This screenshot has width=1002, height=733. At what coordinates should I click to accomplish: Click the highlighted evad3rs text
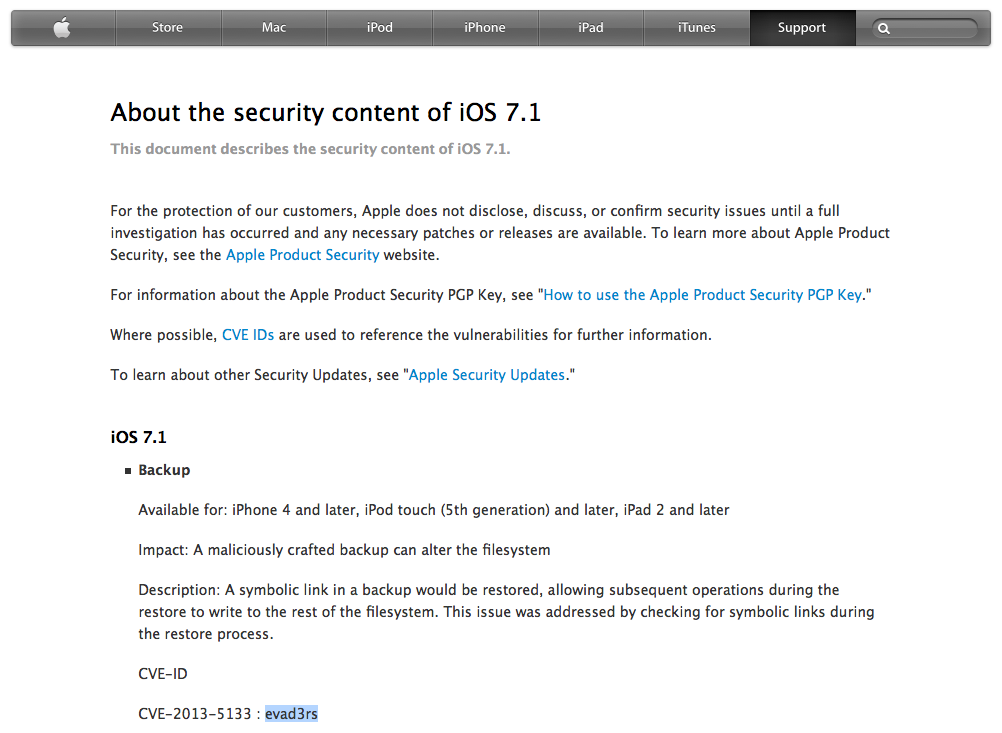pos(291,714)
